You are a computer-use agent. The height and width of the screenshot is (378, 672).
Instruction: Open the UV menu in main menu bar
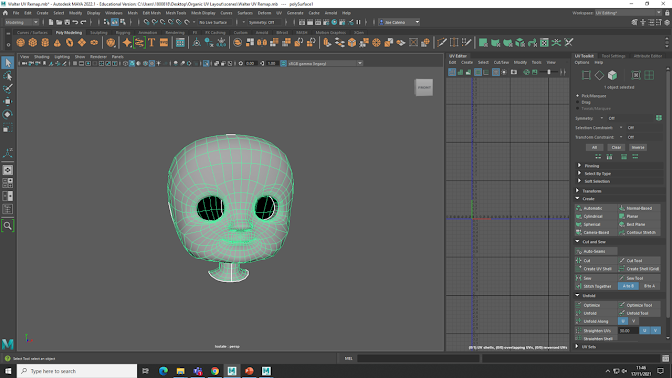279,13
